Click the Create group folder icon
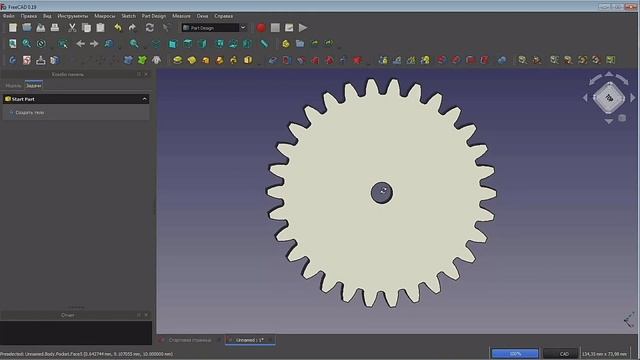640x360 pixels. (x=300, y=44)
